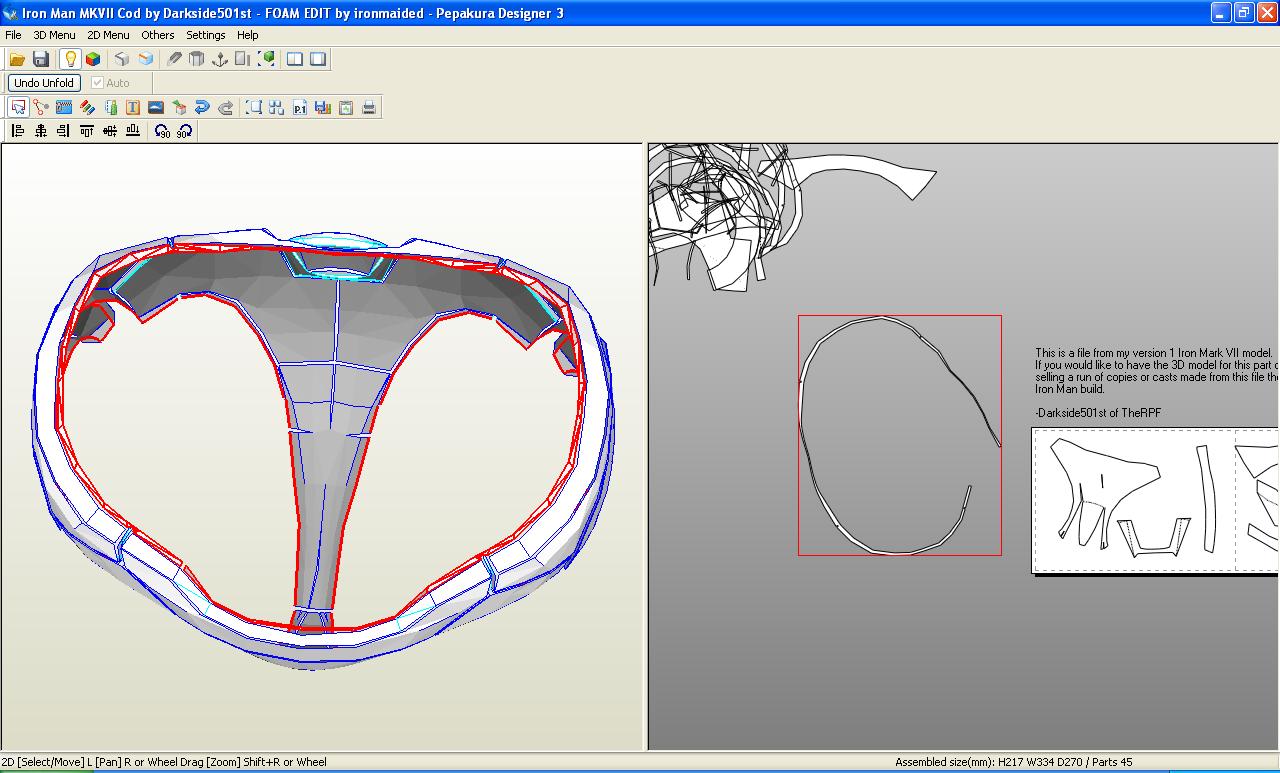The height and width of the screenshot is (773, 1280).
Task: Click the dashed-corner zoom-to-fit 2D icon
Action: coord(254,107)
